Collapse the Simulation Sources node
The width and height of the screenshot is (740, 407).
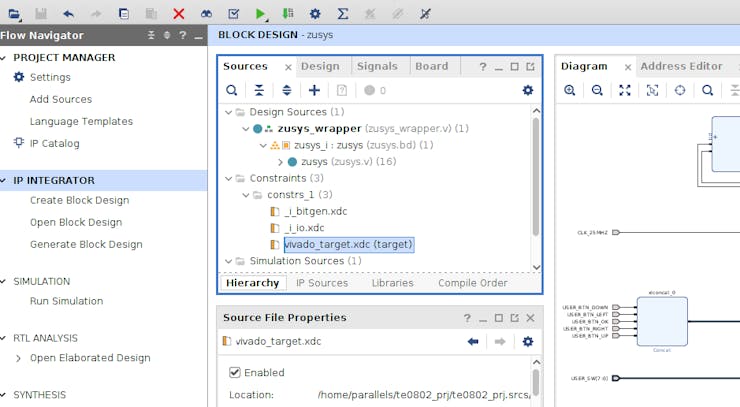(x=228, y=261)
